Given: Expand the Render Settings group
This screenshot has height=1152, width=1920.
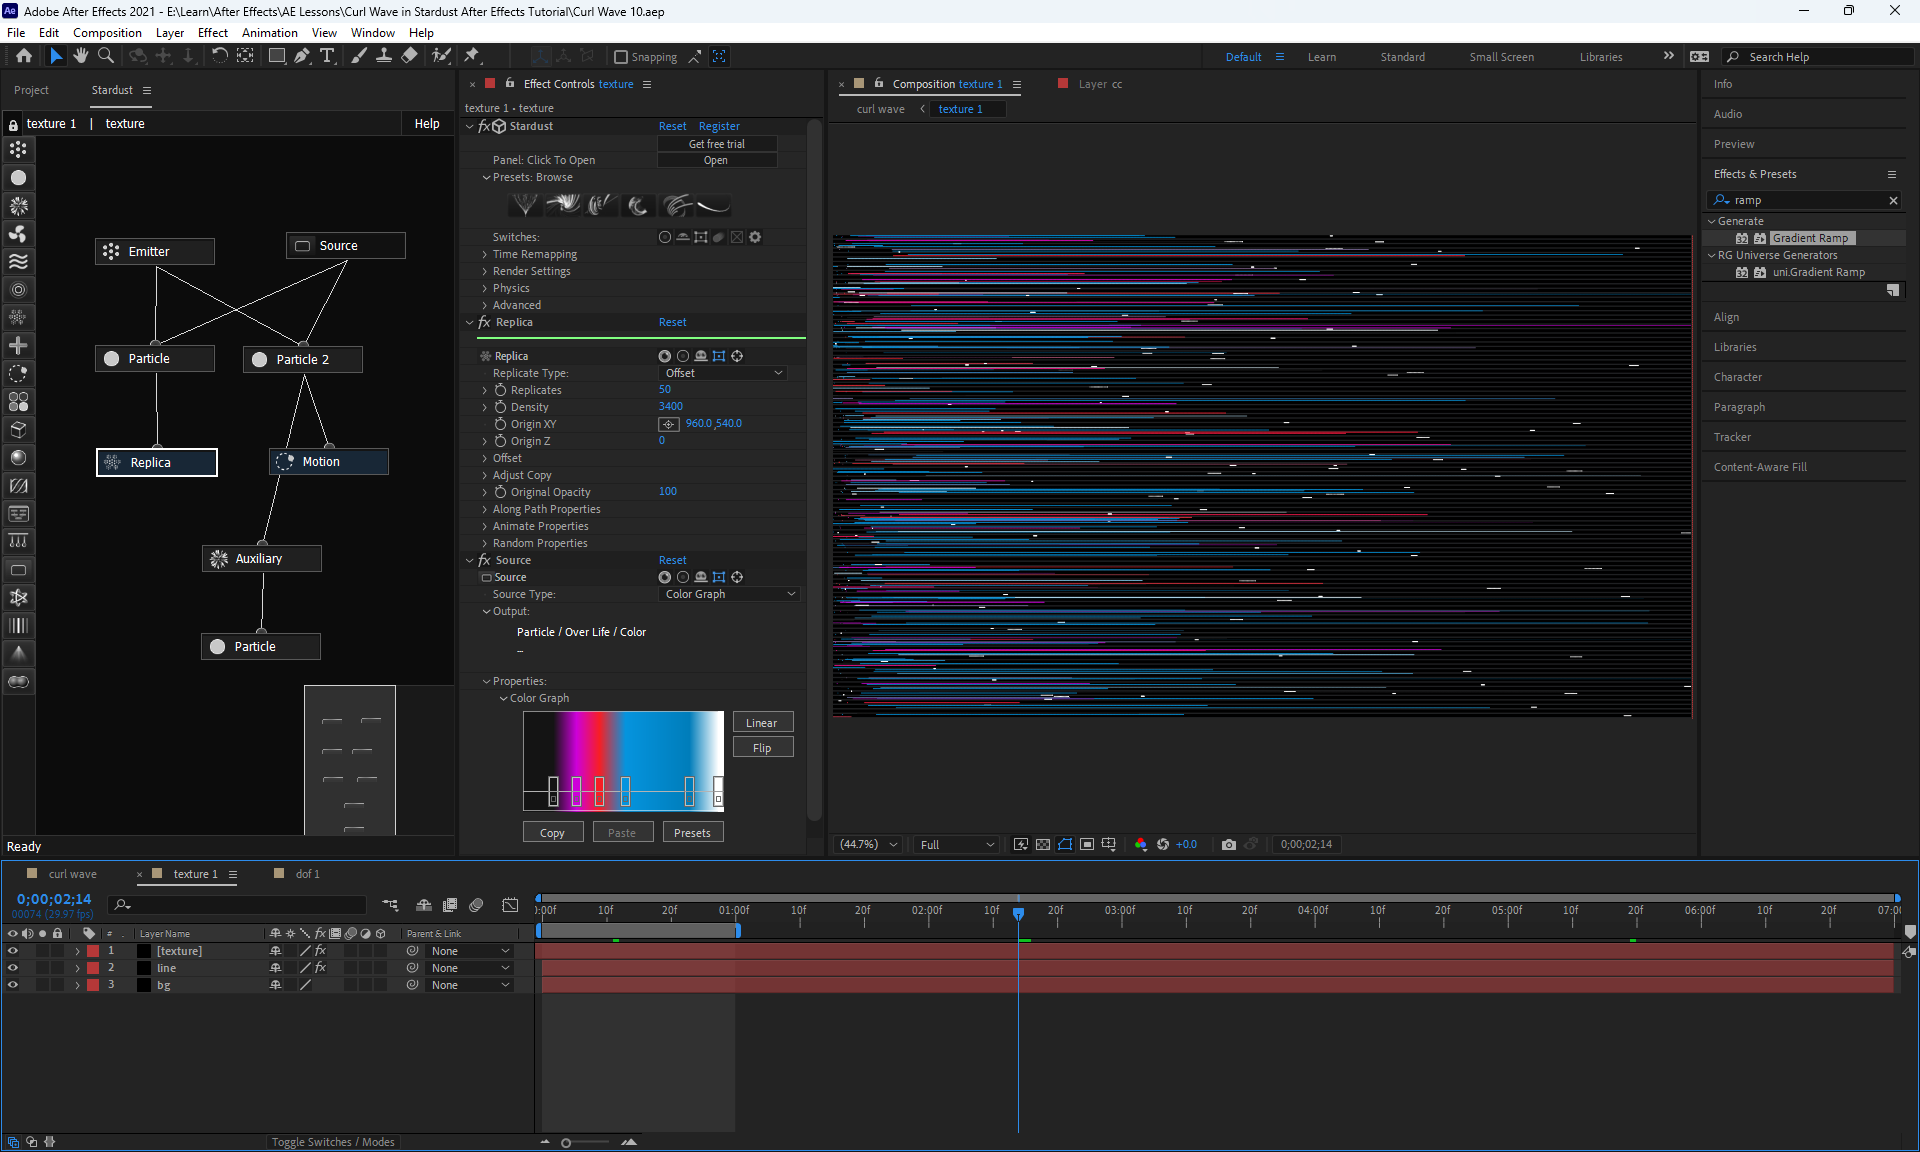Looking at the screenshot, I should (x=485, y=271).
